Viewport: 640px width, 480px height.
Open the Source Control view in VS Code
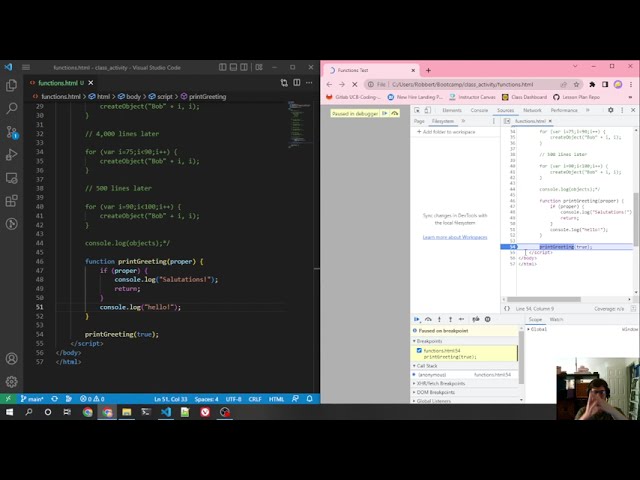pyautogui.click(x=11, y=132)
